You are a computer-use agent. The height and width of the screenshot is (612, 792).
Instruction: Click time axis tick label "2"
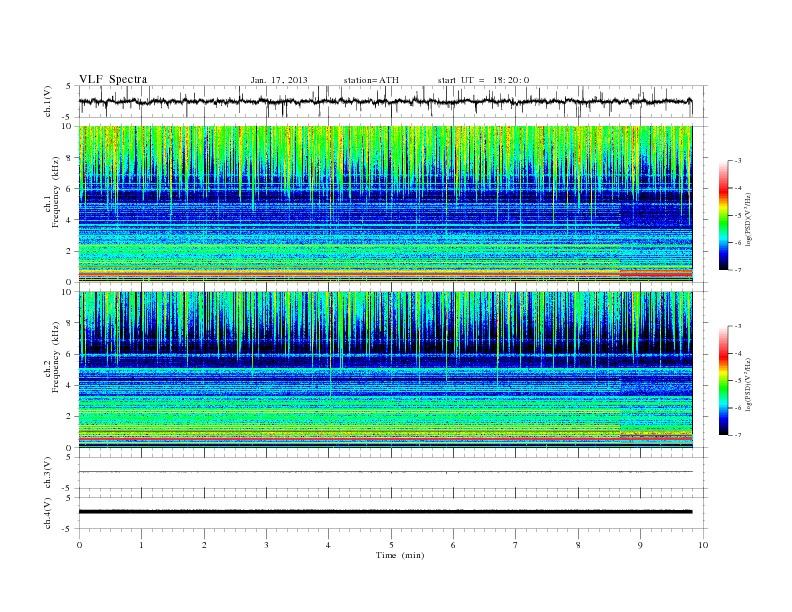point(204,545)
